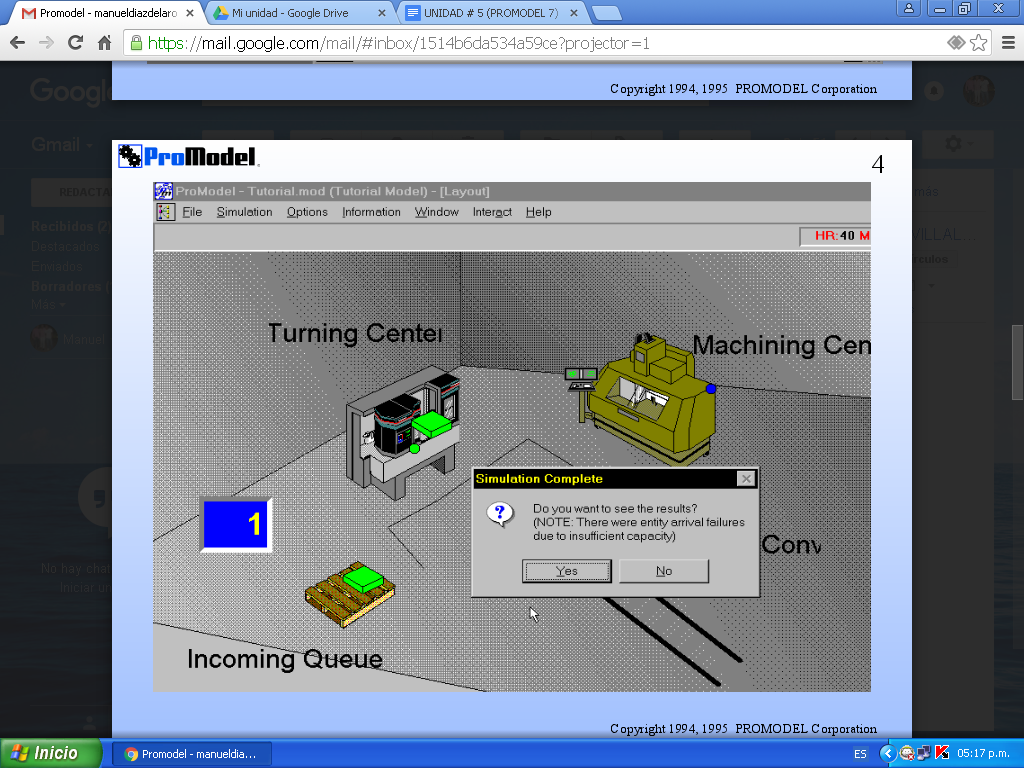Viewport: 1024px width, 768px height.
Task: Click the simulation clock HR:40 display
Action: (x=836, y=236)
